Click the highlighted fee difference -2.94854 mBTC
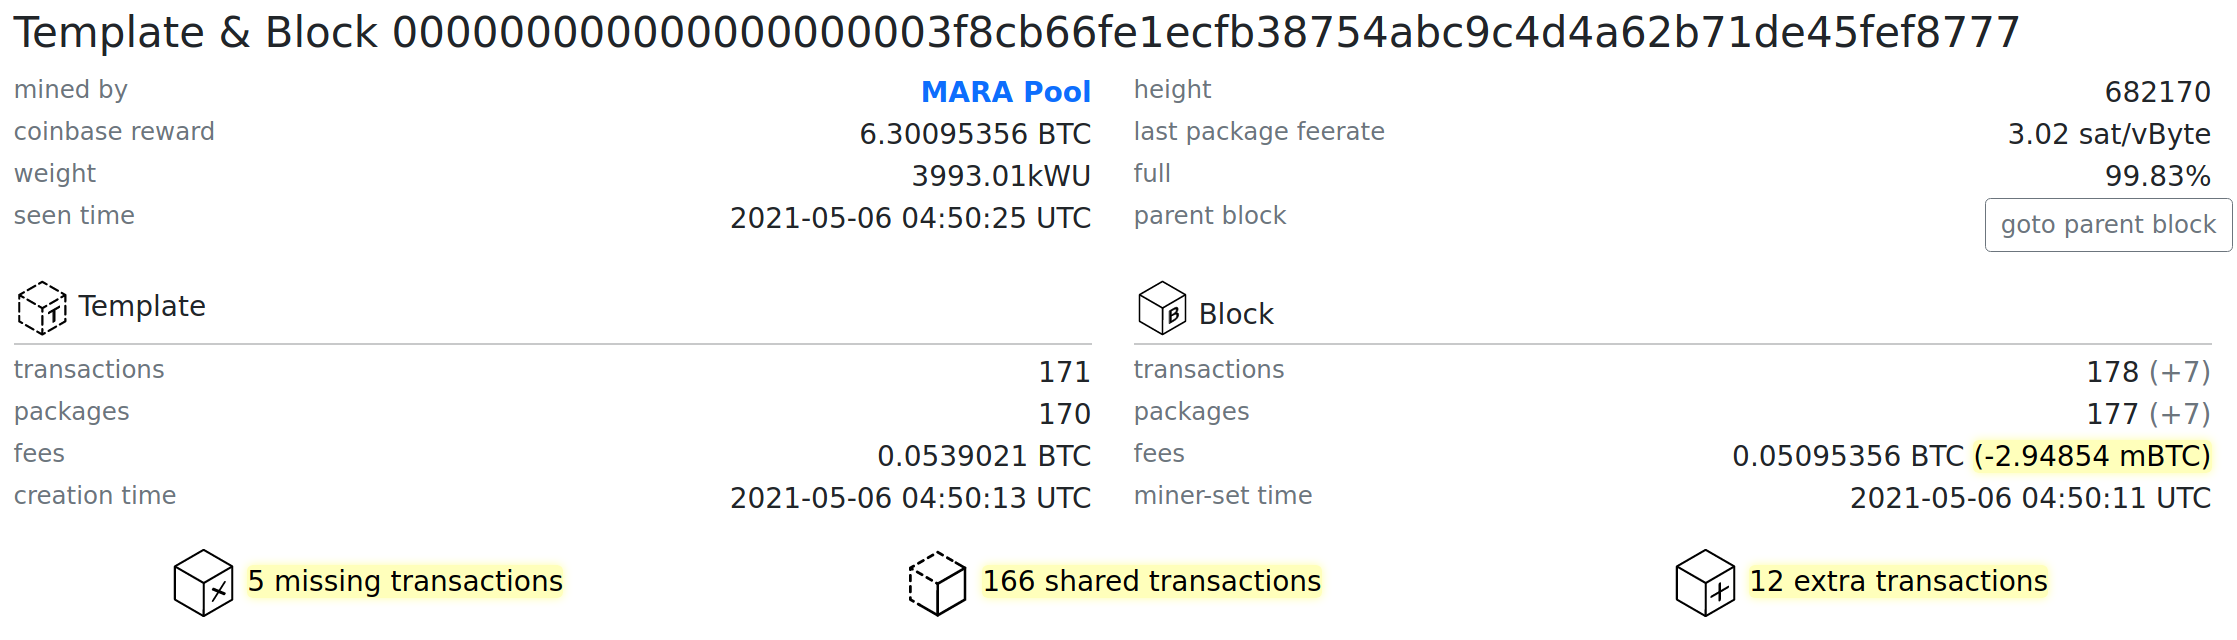This screenshot has width=2237, height=640. coord(2091,456)
